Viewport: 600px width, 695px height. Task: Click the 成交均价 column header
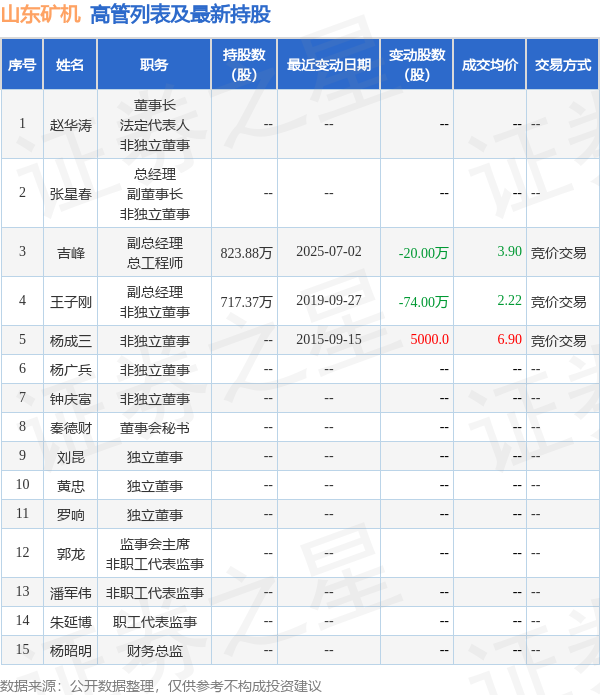pos(490,65)
